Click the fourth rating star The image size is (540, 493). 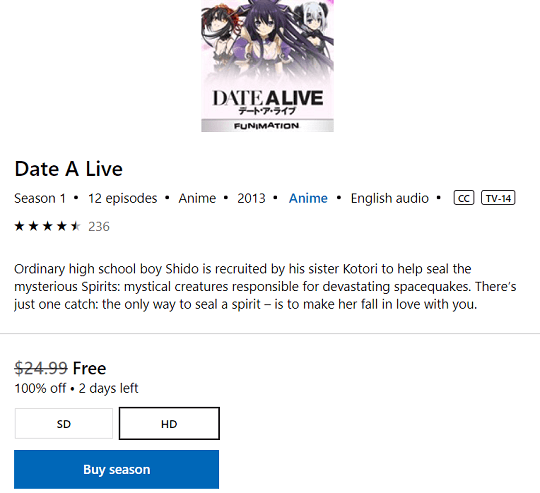tap(62, 226)
